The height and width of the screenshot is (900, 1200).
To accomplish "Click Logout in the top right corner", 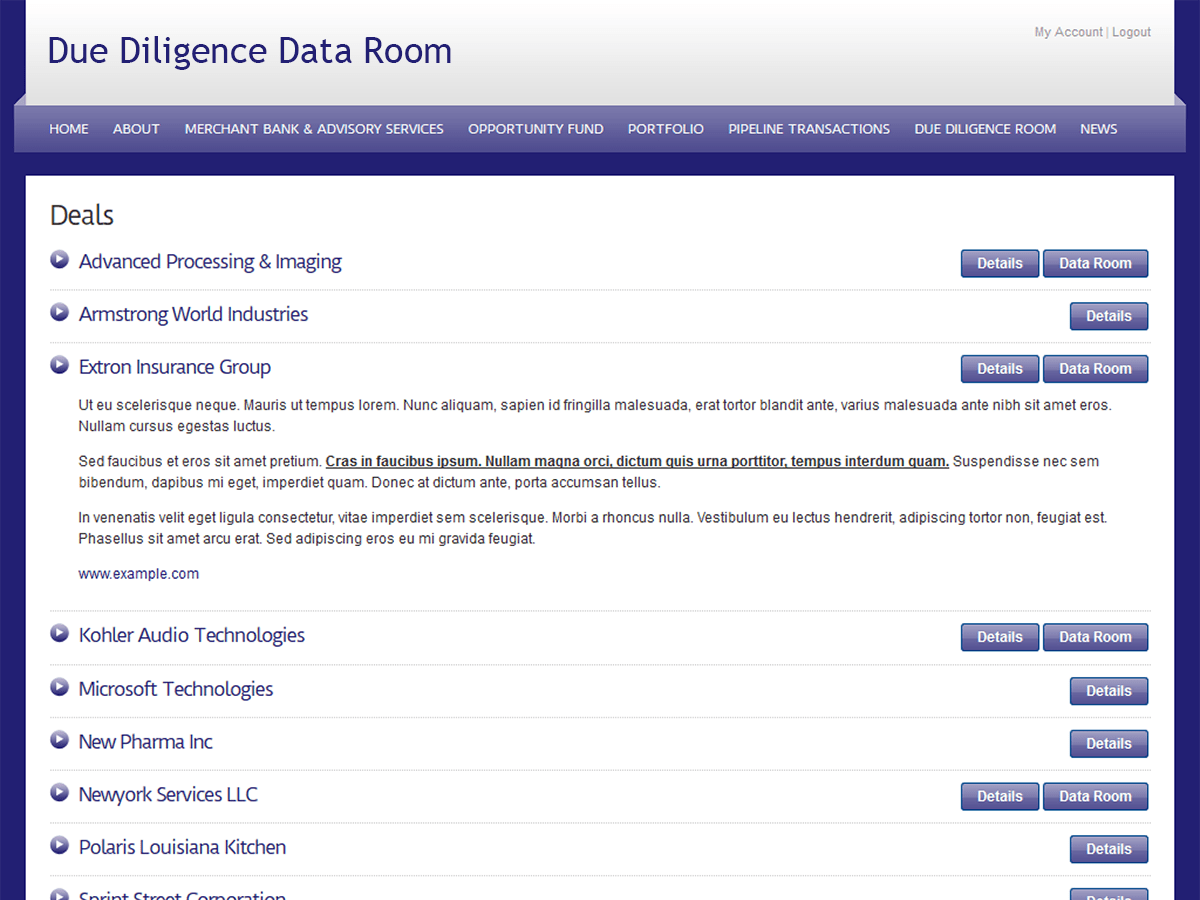I will pos(1131,32).
